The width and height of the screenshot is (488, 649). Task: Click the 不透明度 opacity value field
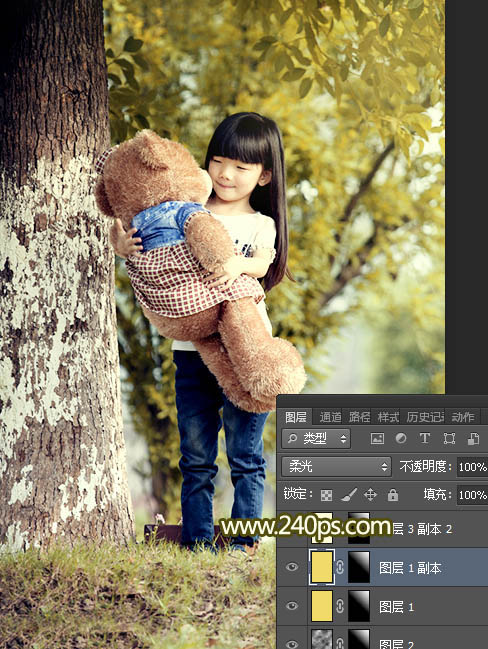point(472,467)
